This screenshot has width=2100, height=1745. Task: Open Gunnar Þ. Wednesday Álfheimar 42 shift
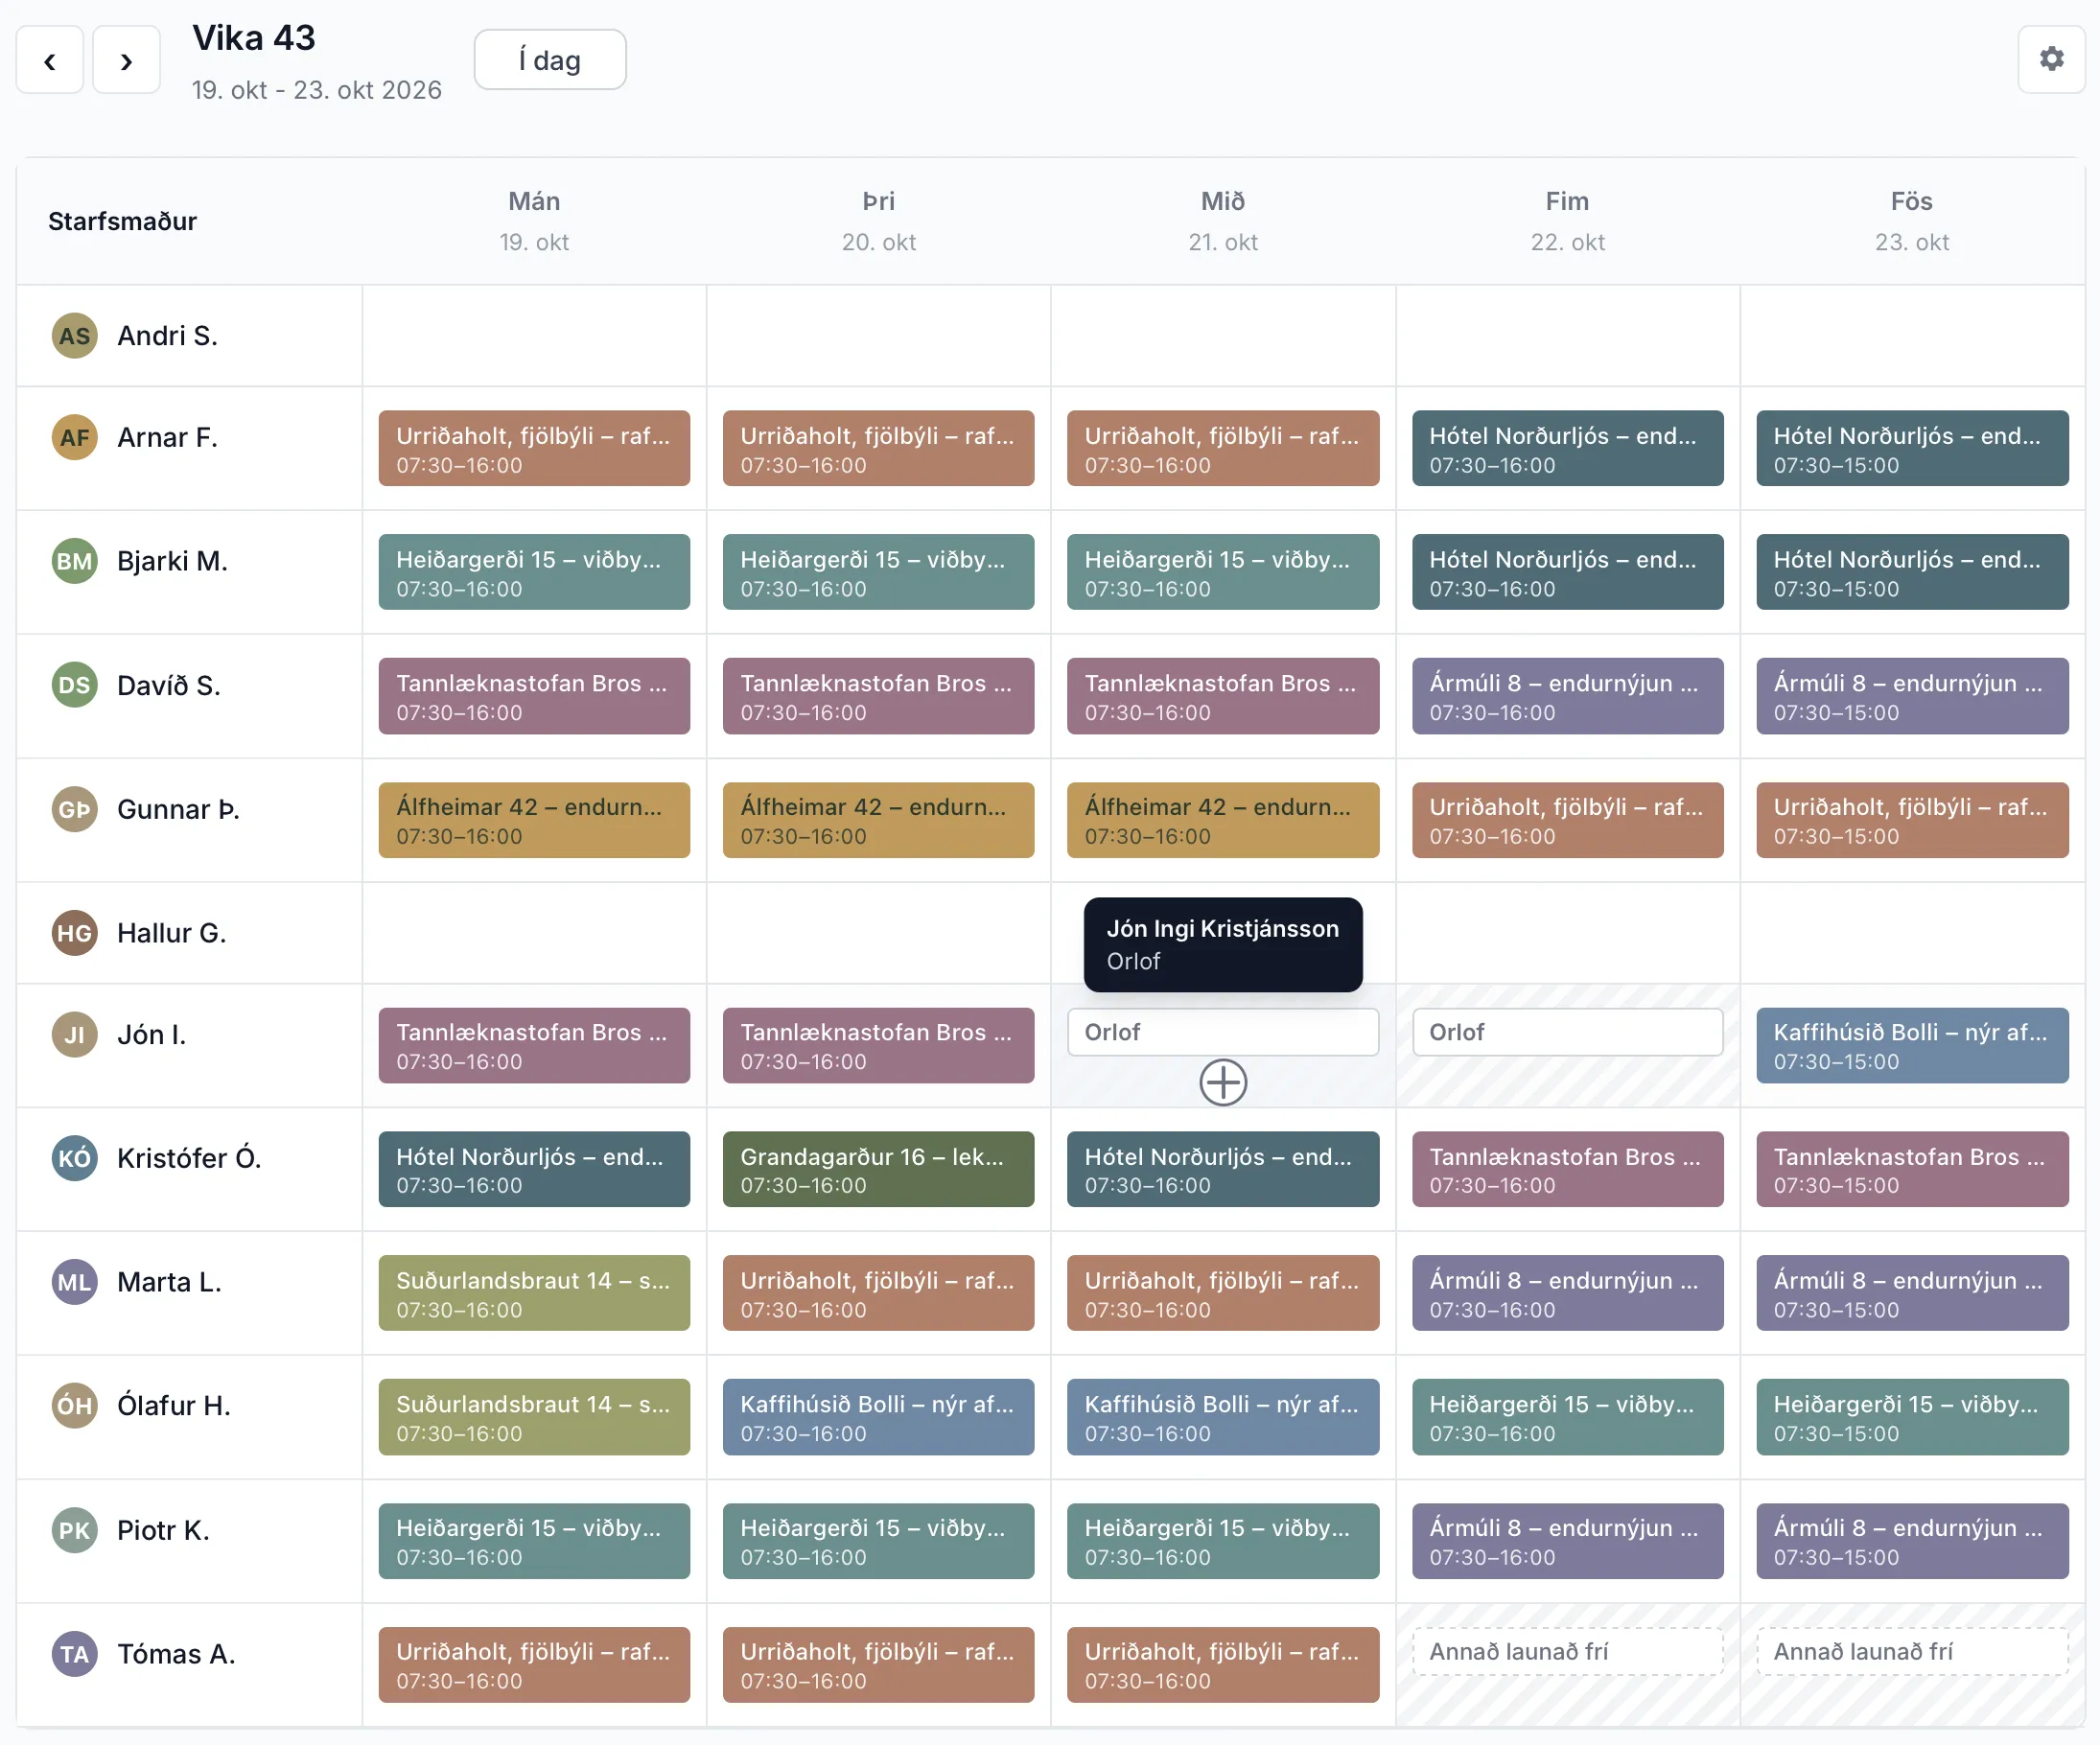[x=1223, y=820]
